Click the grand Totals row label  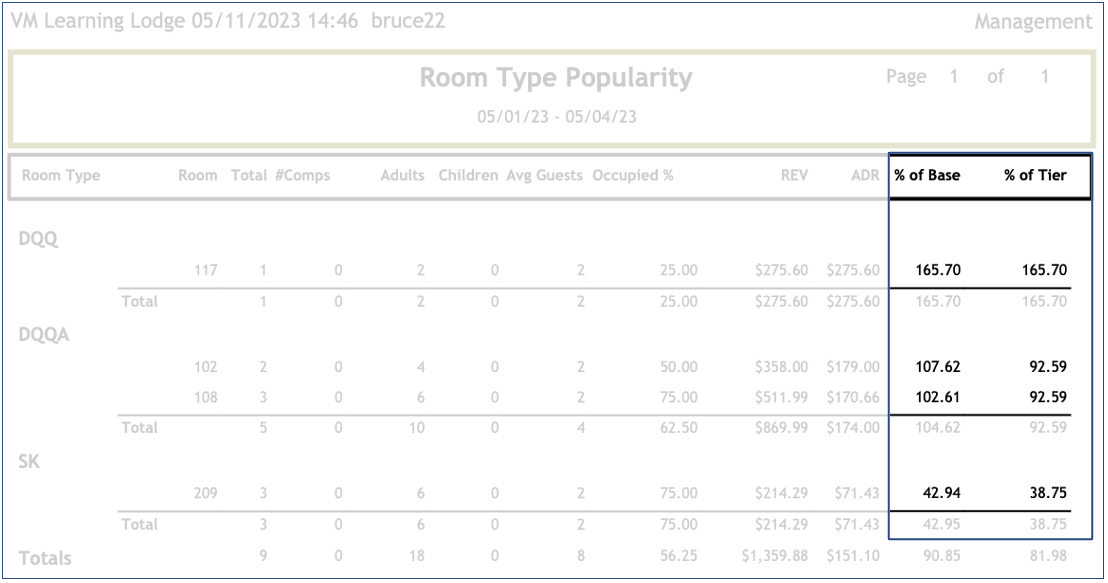click(45, 558)
